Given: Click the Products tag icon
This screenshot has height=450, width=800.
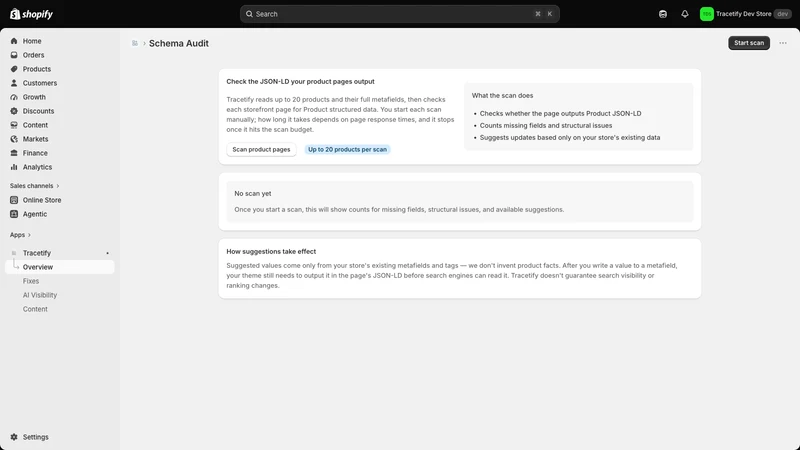Looking at the screenshot, I should coord(14,69).
